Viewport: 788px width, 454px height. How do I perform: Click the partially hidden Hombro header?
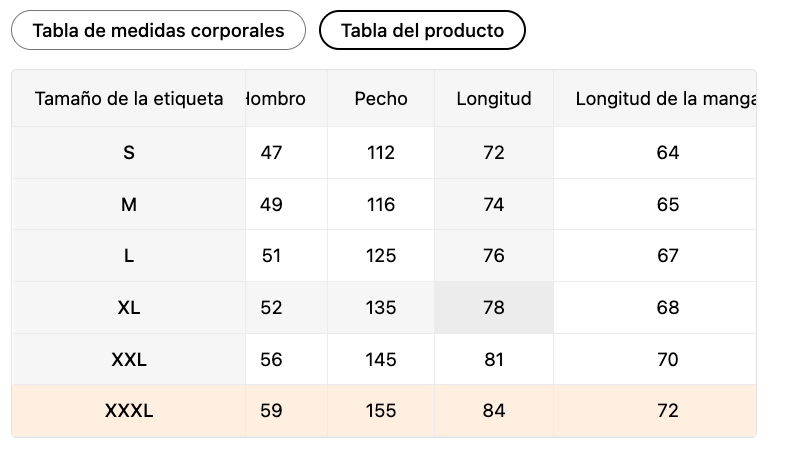[276, 99]
